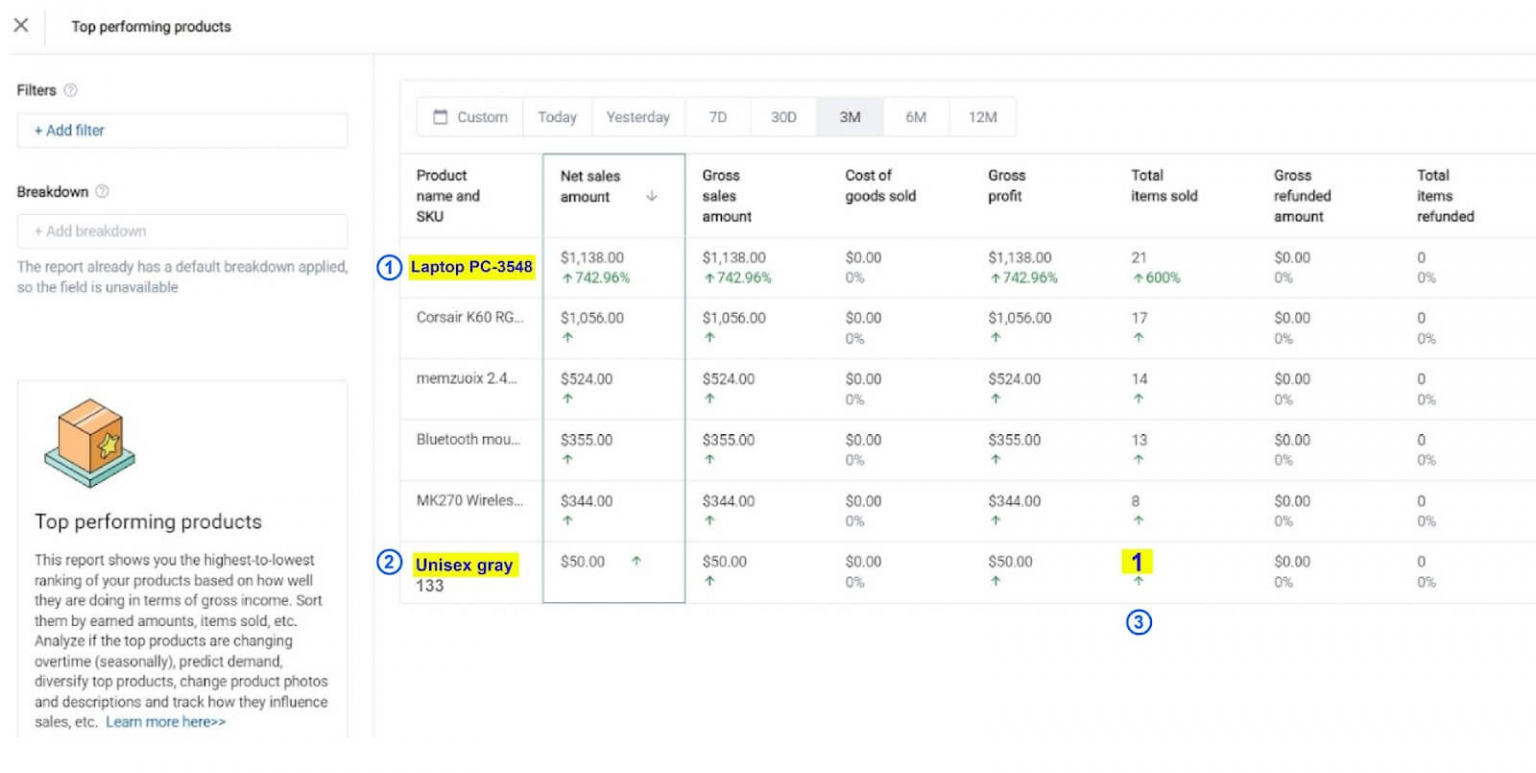Select the 12M time range tab
The image size is (1536, 773).
[982, 117]
